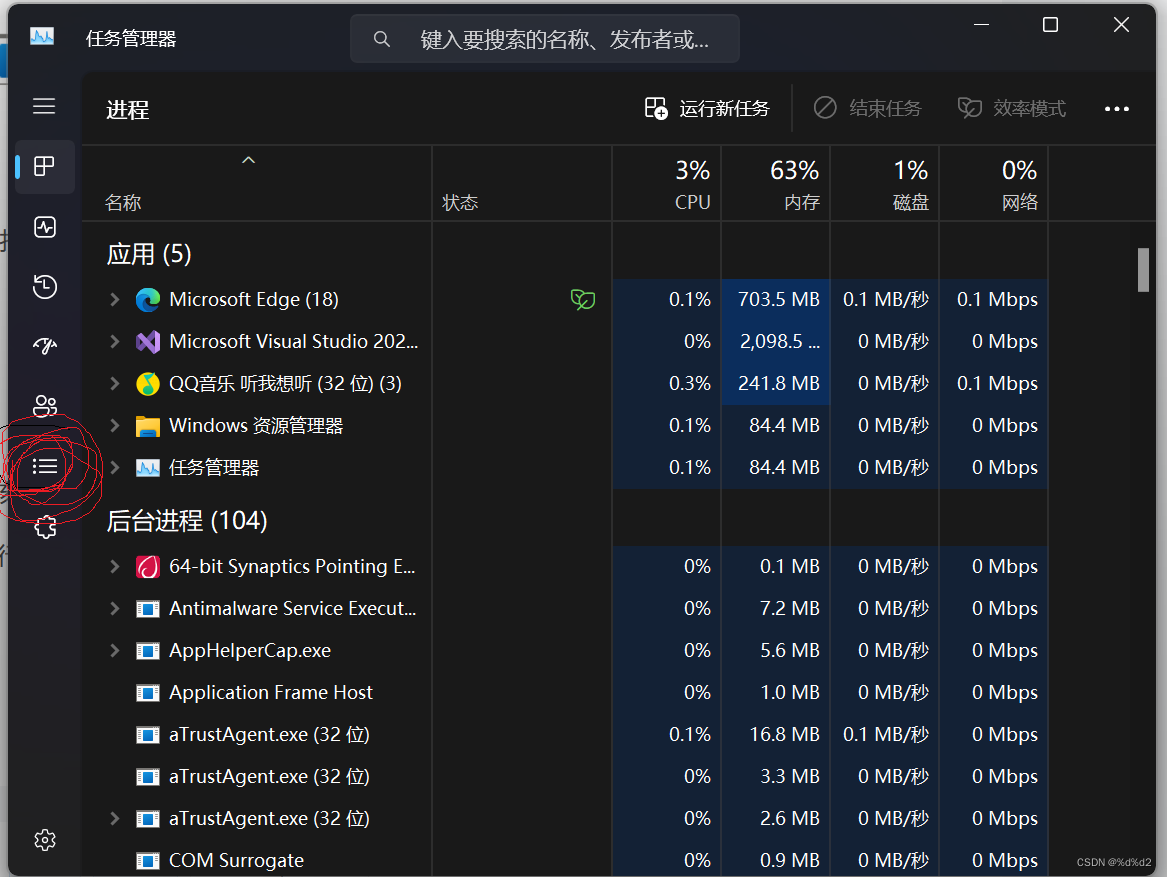Click Edge efficiency mode leaf icon
Image resolution: width=1167 pixels, height=877 pixels.
pyautogui.click(x=583, y=299)
